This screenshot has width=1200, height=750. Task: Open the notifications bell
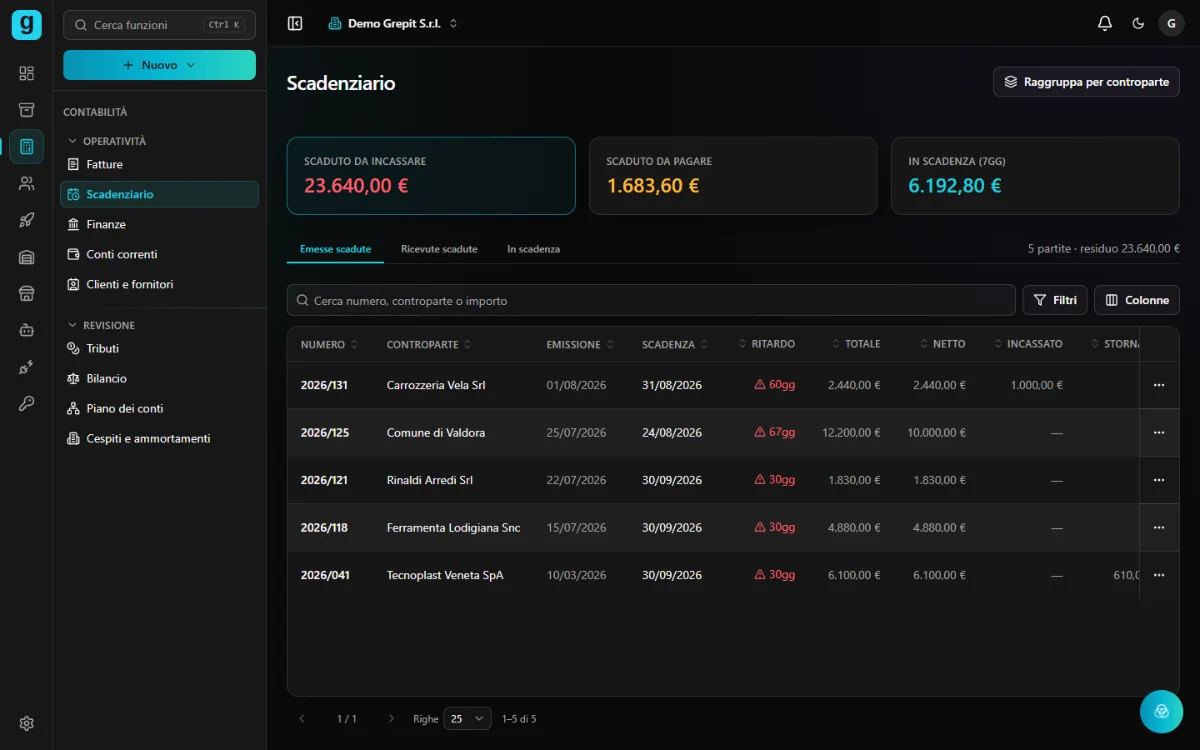pos(1105,23)
